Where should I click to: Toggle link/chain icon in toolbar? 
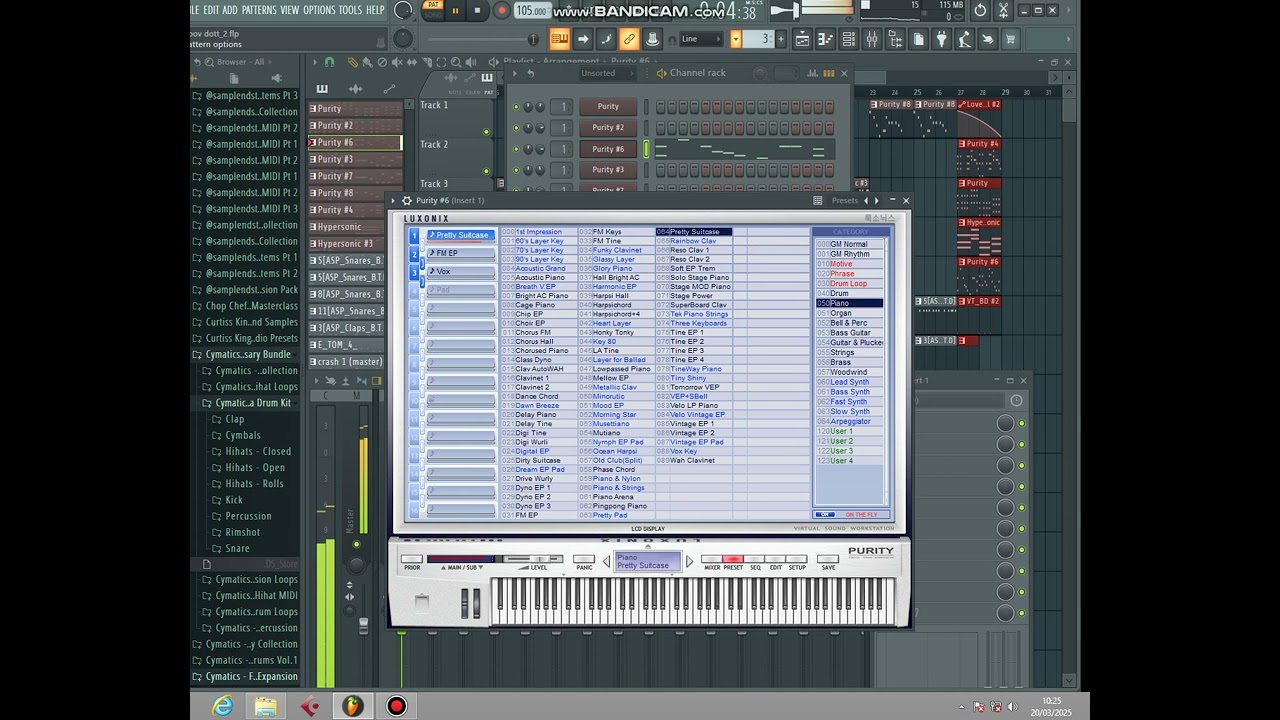pos(629,39)
